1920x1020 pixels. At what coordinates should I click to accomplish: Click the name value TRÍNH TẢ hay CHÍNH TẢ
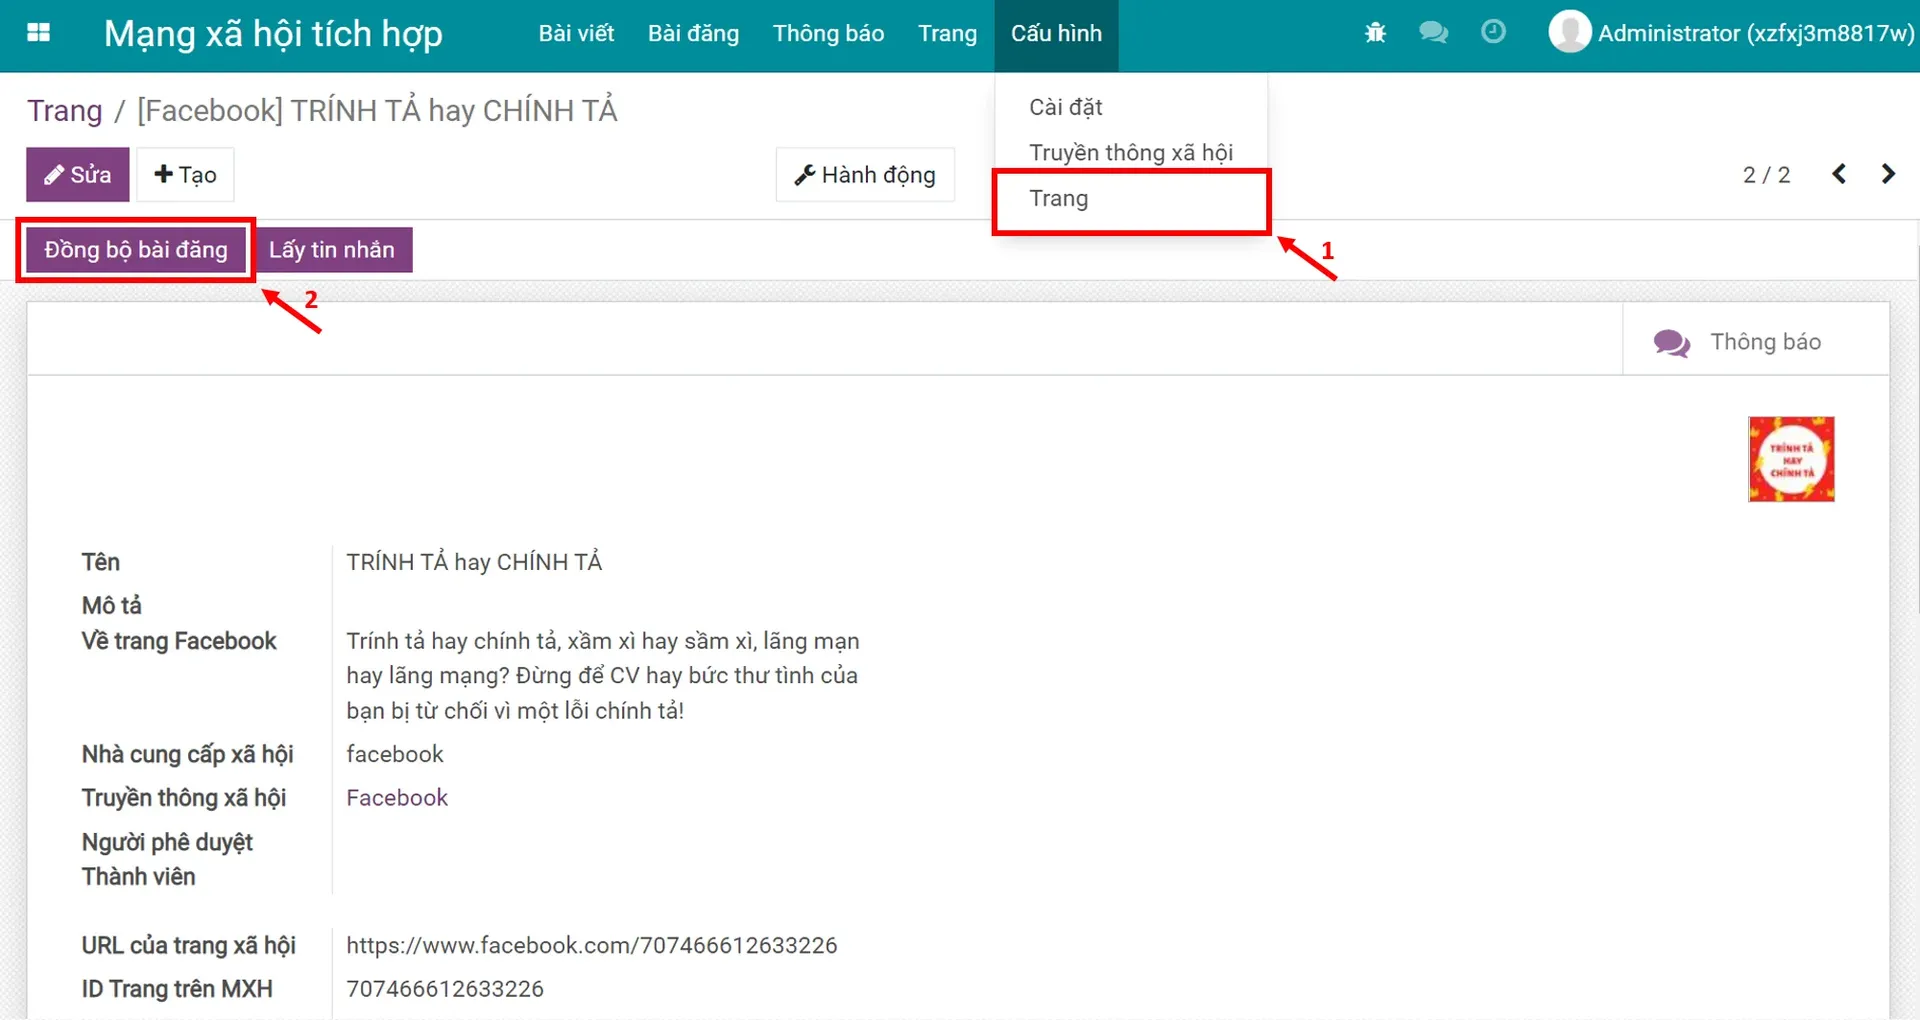coord(474,562)
